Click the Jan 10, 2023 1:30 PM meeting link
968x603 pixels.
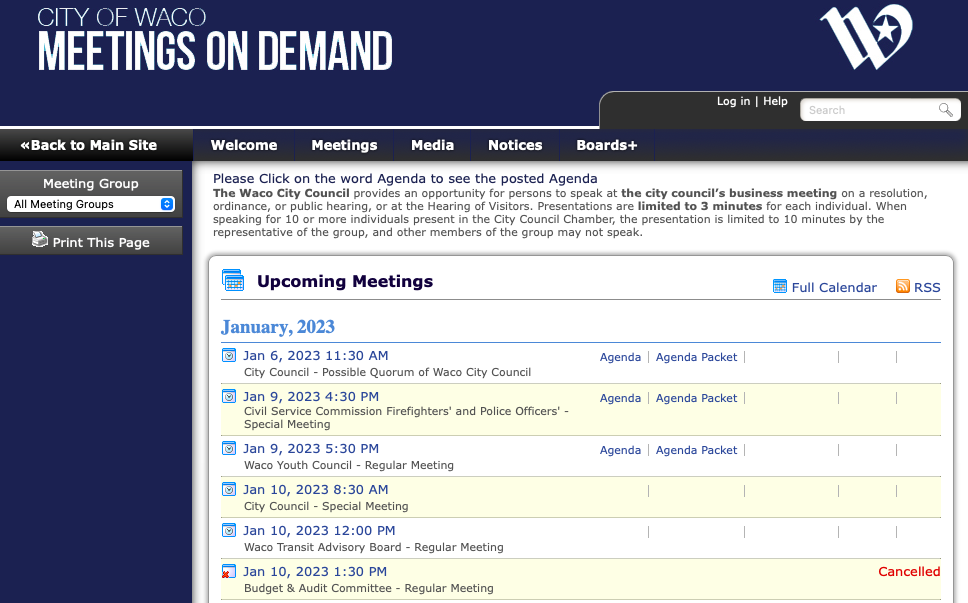click(315, 572)
